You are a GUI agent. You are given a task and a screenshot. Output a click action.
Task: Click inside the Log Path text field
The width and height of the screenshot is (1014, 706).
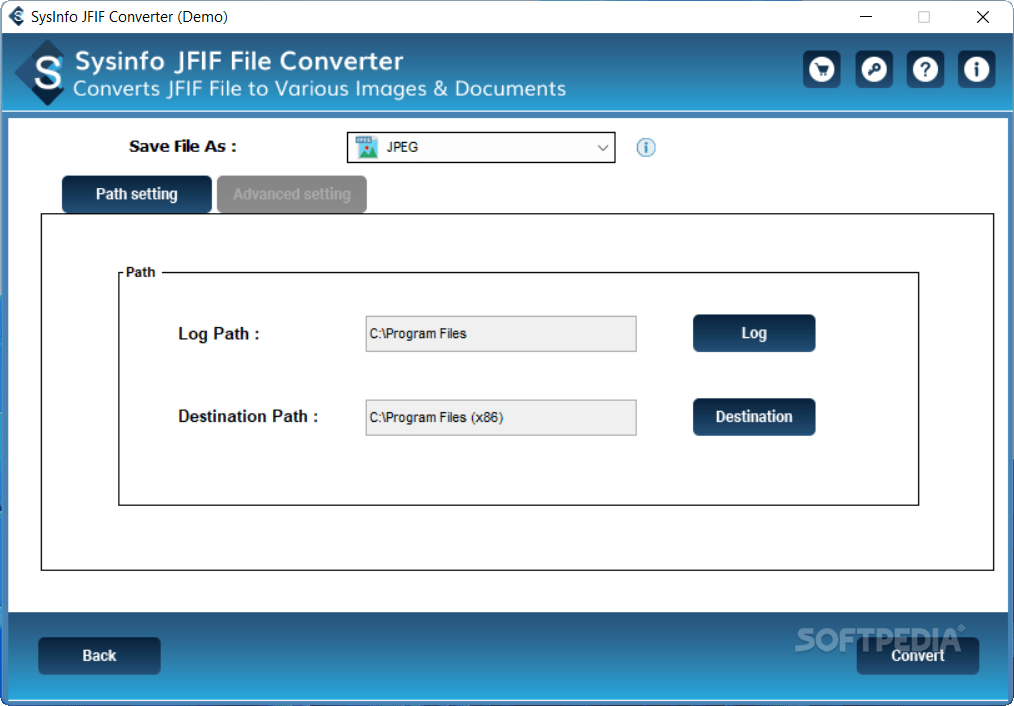(x=500, y=333)
